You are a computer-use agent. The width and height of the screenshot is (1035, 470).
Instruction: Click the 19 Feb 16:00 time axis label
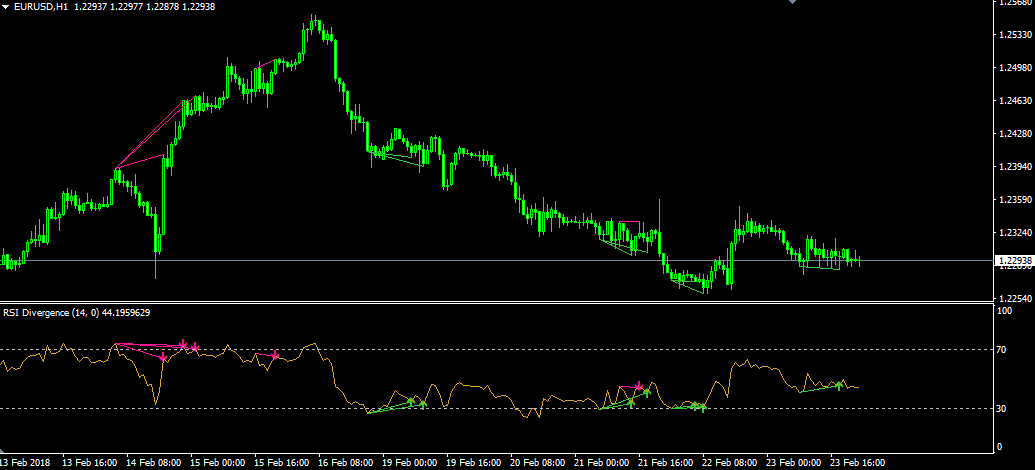tap(474, 463)
